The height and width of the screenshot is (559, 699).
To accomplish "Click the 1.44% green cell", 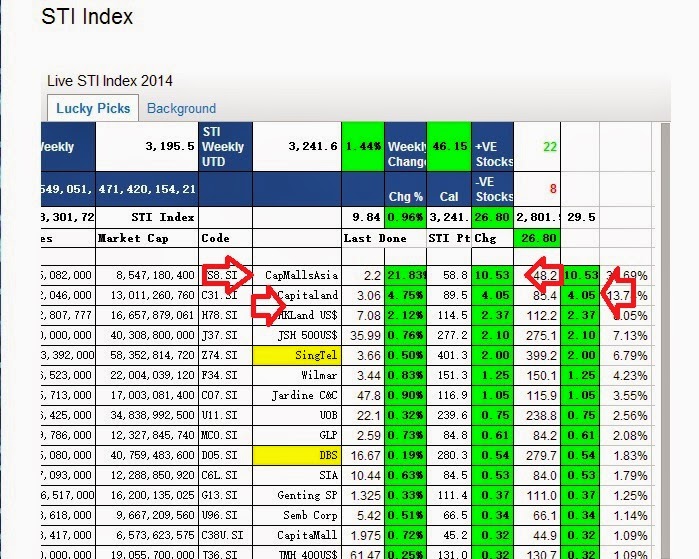I will (x=363, y=147).
